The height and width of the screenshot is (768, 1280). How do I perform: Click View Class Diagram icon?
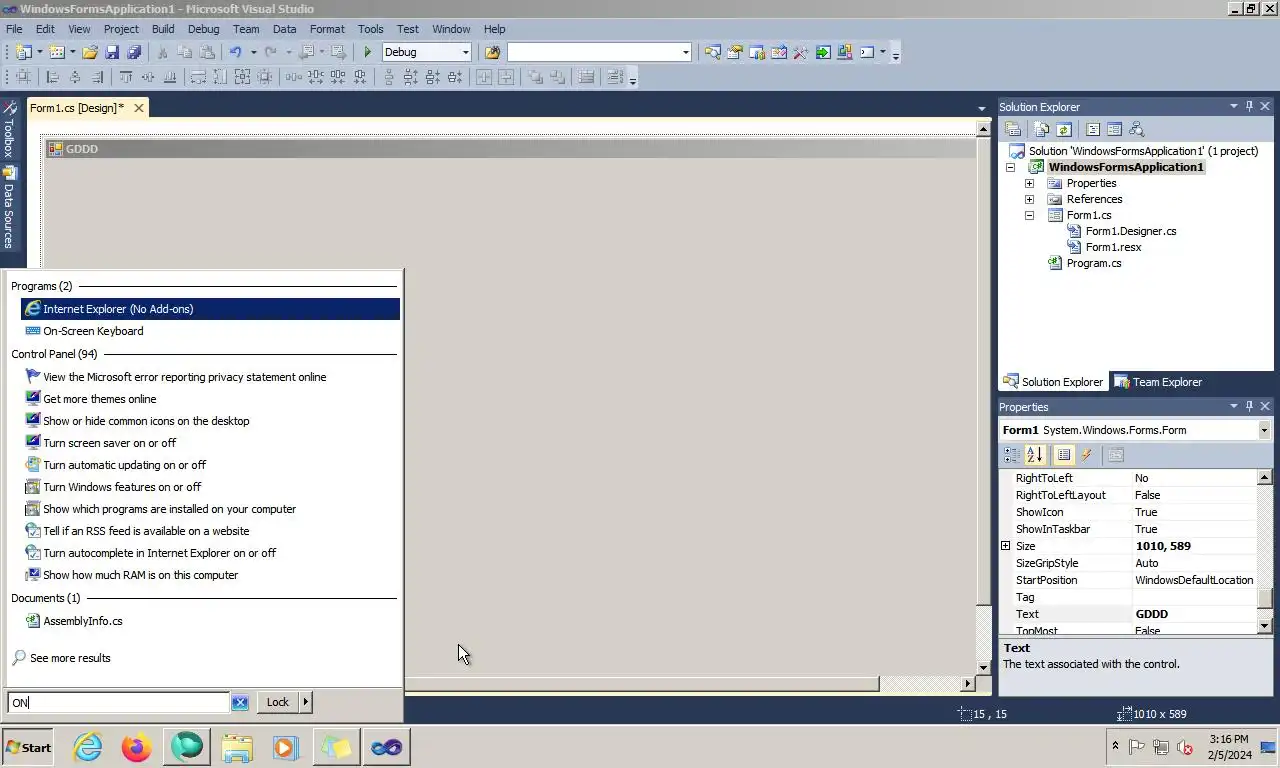[x=1136, y=129]
